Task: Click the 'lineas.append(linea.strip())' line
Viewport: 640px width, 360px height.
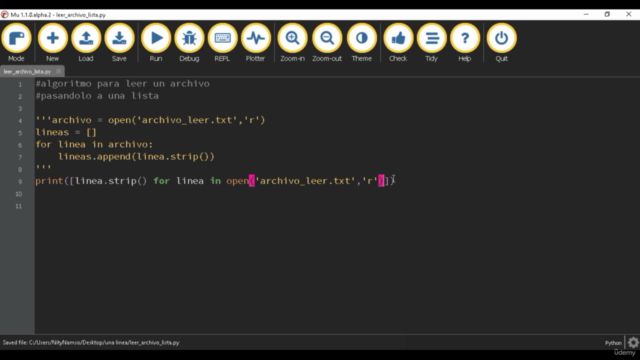Action: [136, 157]
